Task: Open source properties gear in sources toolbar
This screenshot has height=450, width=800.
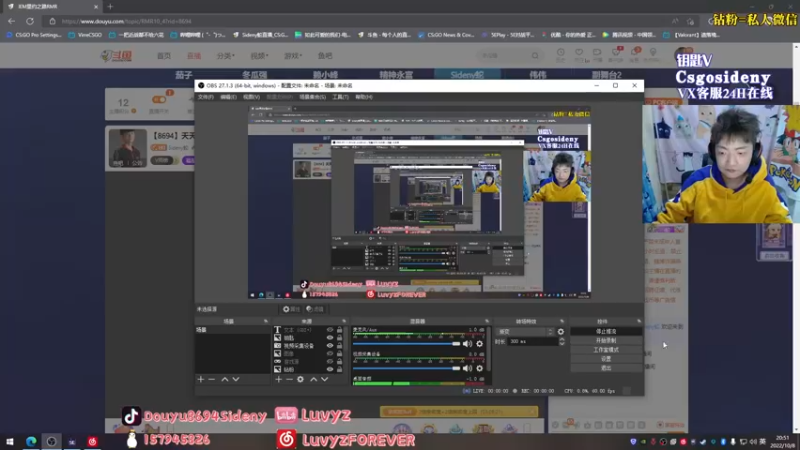Action: click(x=301, y=379)
